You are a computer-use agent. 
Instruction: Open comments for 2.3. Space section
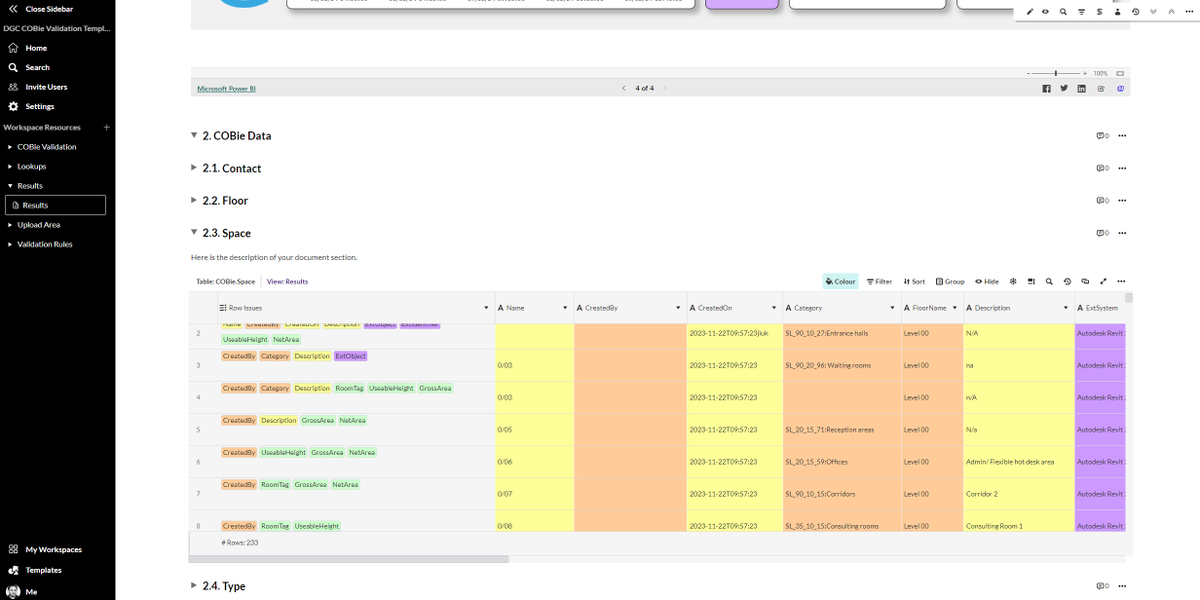[x=1102, y=233]
